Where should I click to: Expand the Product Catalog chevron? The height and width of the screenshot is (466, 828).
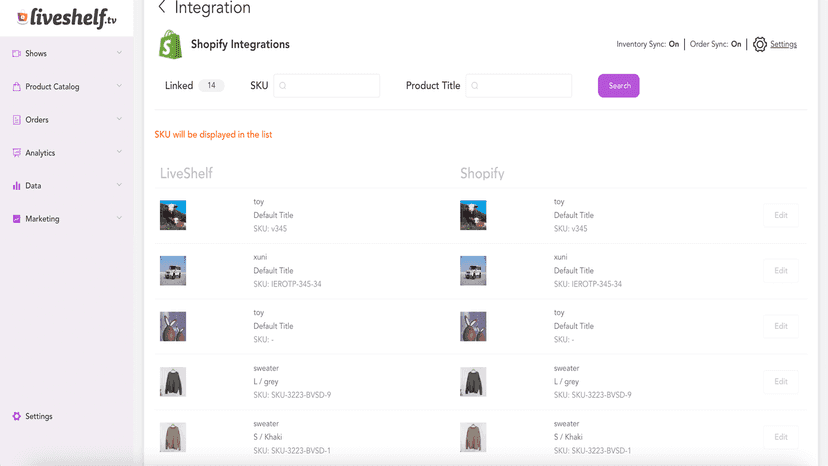[x=119, y=86]
